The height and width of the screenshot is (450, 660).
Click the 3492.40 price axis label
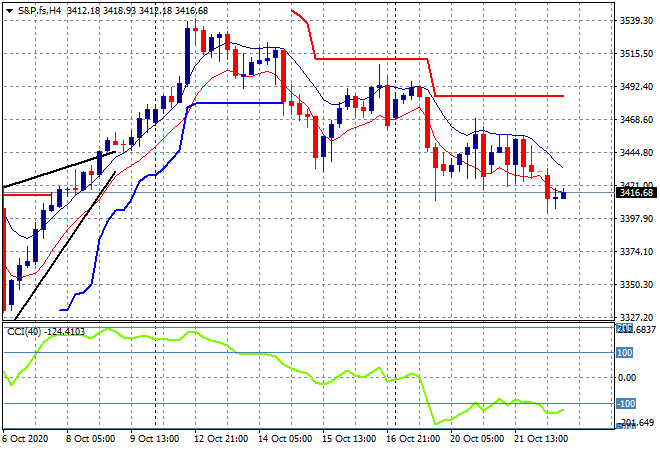tap(636, 86)
